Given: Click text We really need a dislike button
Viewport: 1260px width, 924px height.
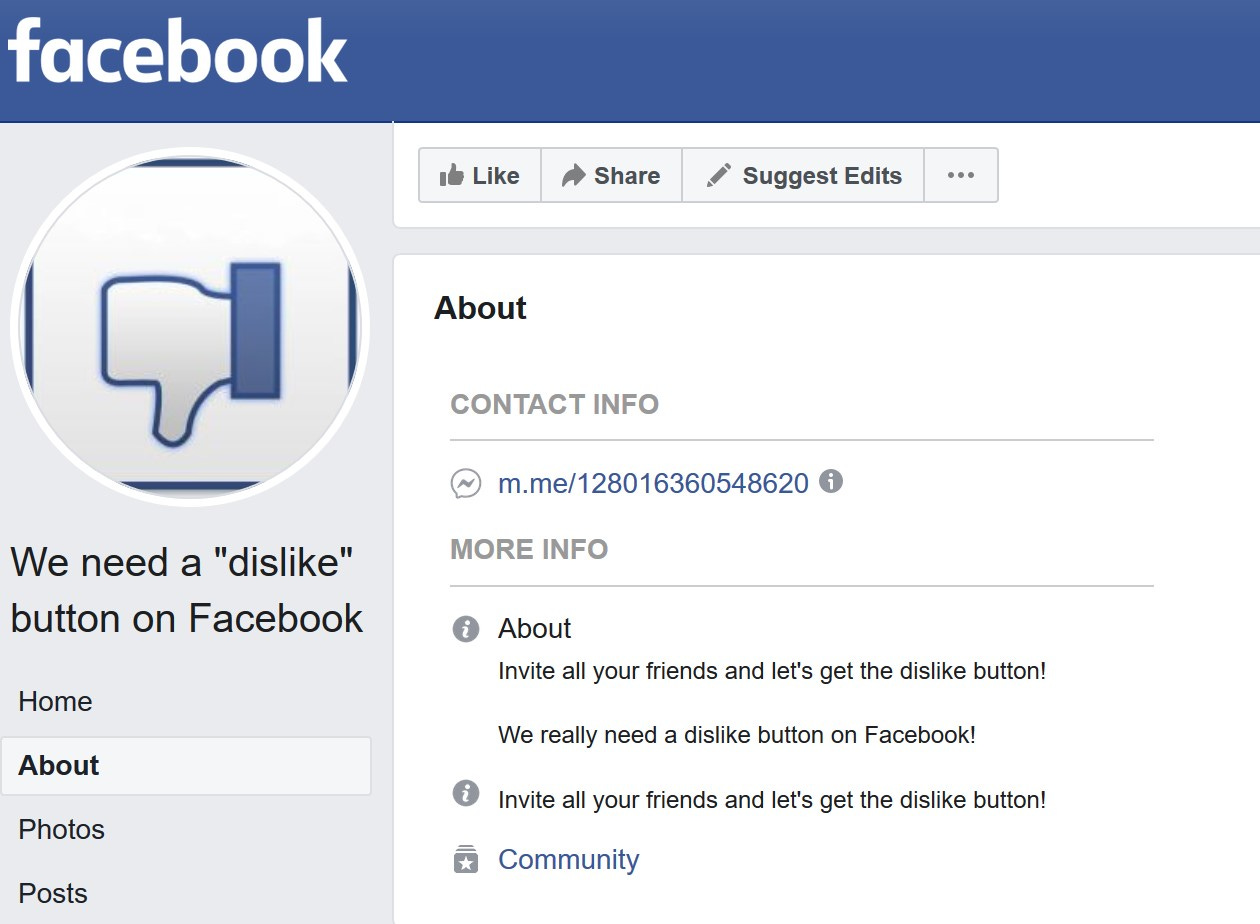Looking at the screenshot, I should [x=737, y=735].
